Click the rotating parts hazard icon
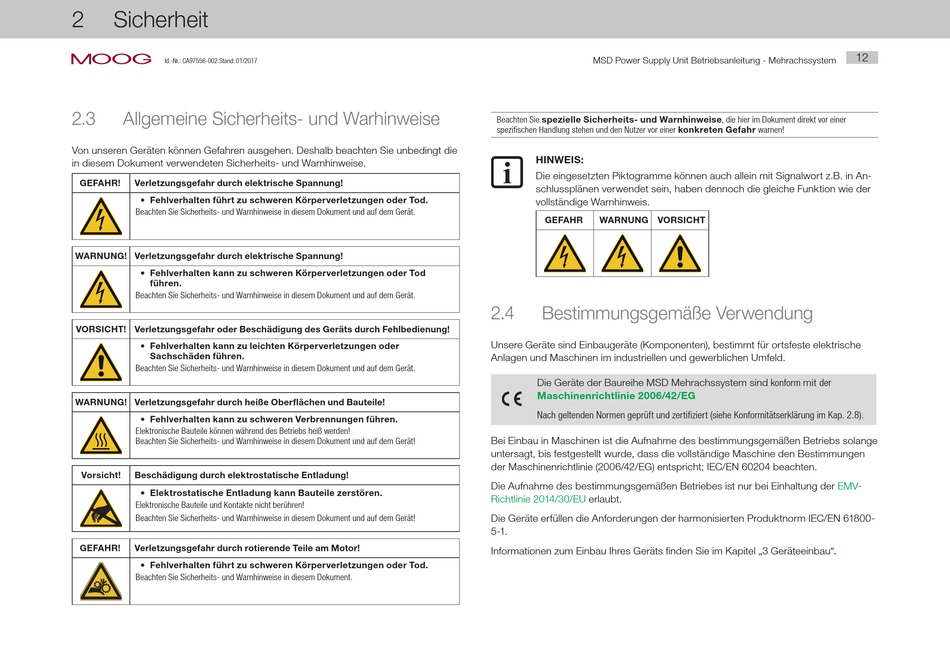The width and height of the screenshot is (950, 672). coord(101,581)
